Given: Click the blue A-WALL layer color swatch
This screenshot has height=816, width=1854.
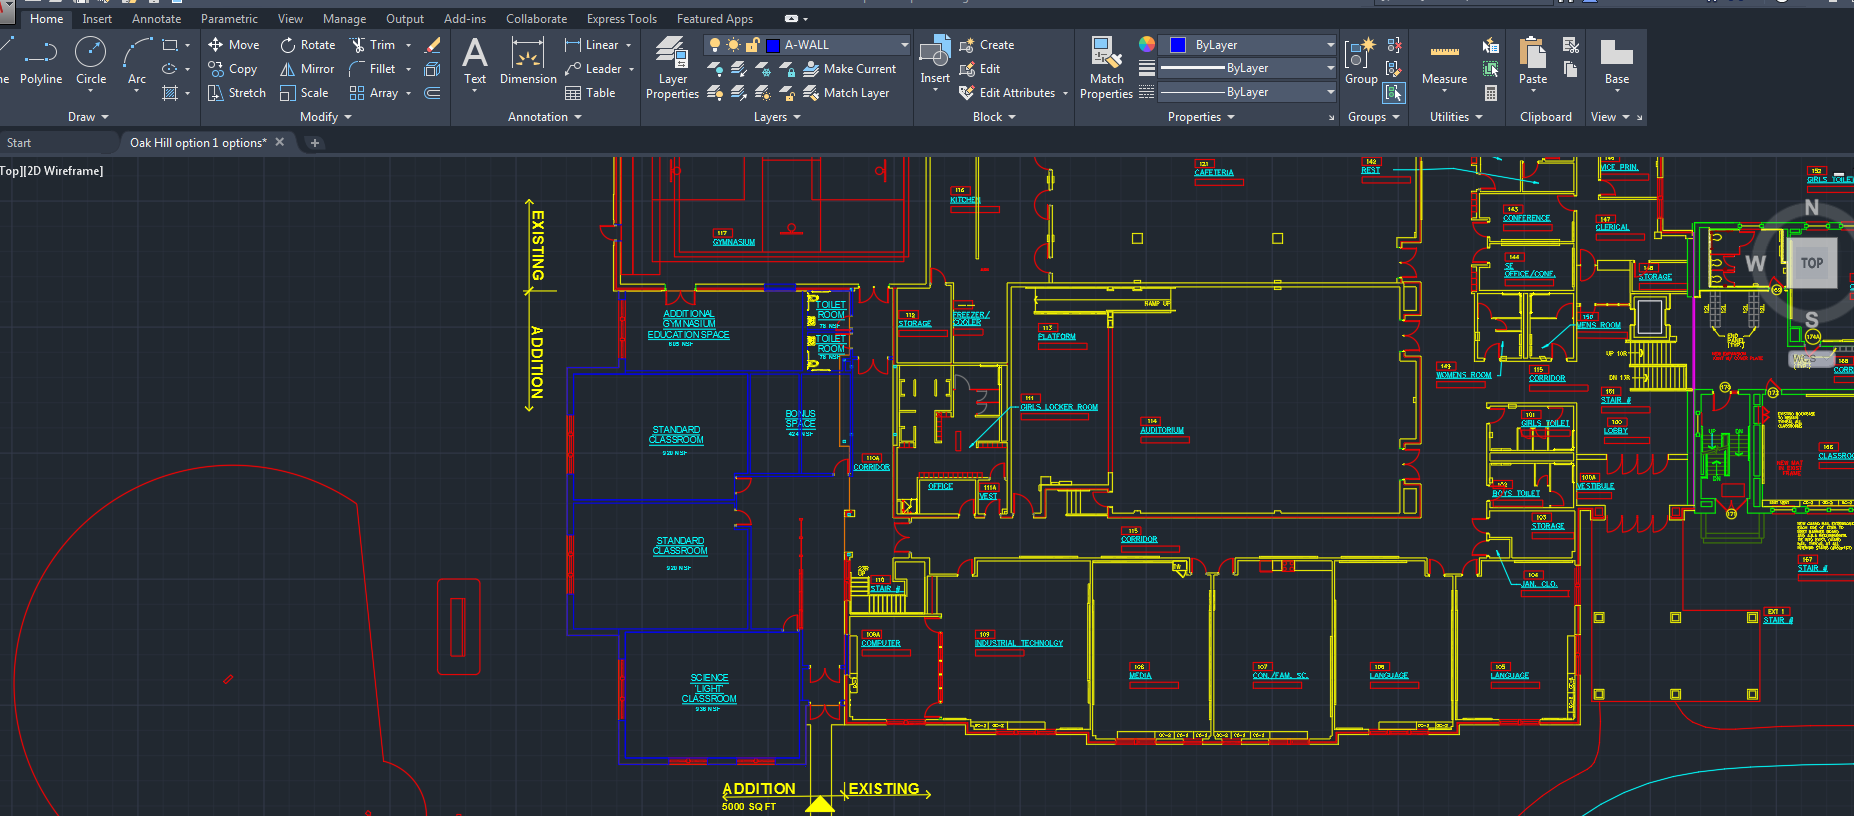Looking at the screenshot, I should [x=773, y=45].
